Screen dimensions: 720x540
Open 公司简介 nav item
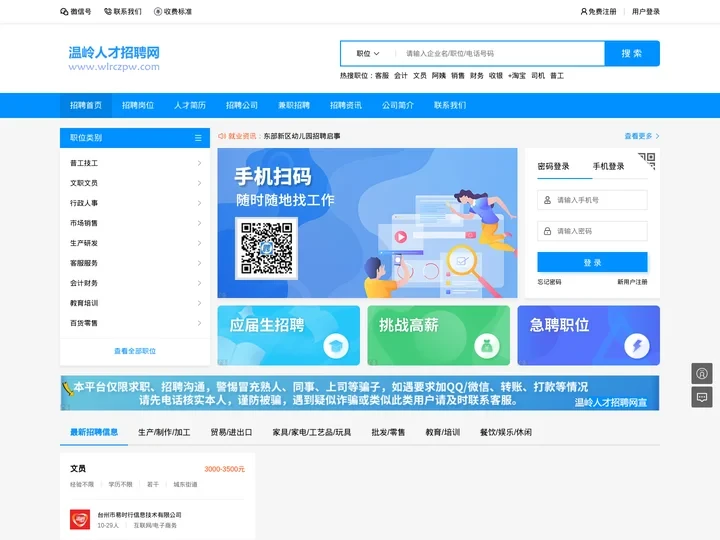[398, 106]
